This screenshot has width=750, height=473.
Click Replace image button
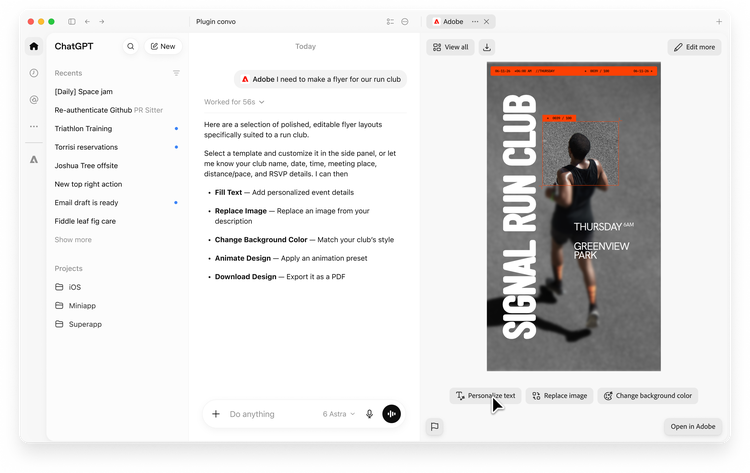[x=559, y=396]
